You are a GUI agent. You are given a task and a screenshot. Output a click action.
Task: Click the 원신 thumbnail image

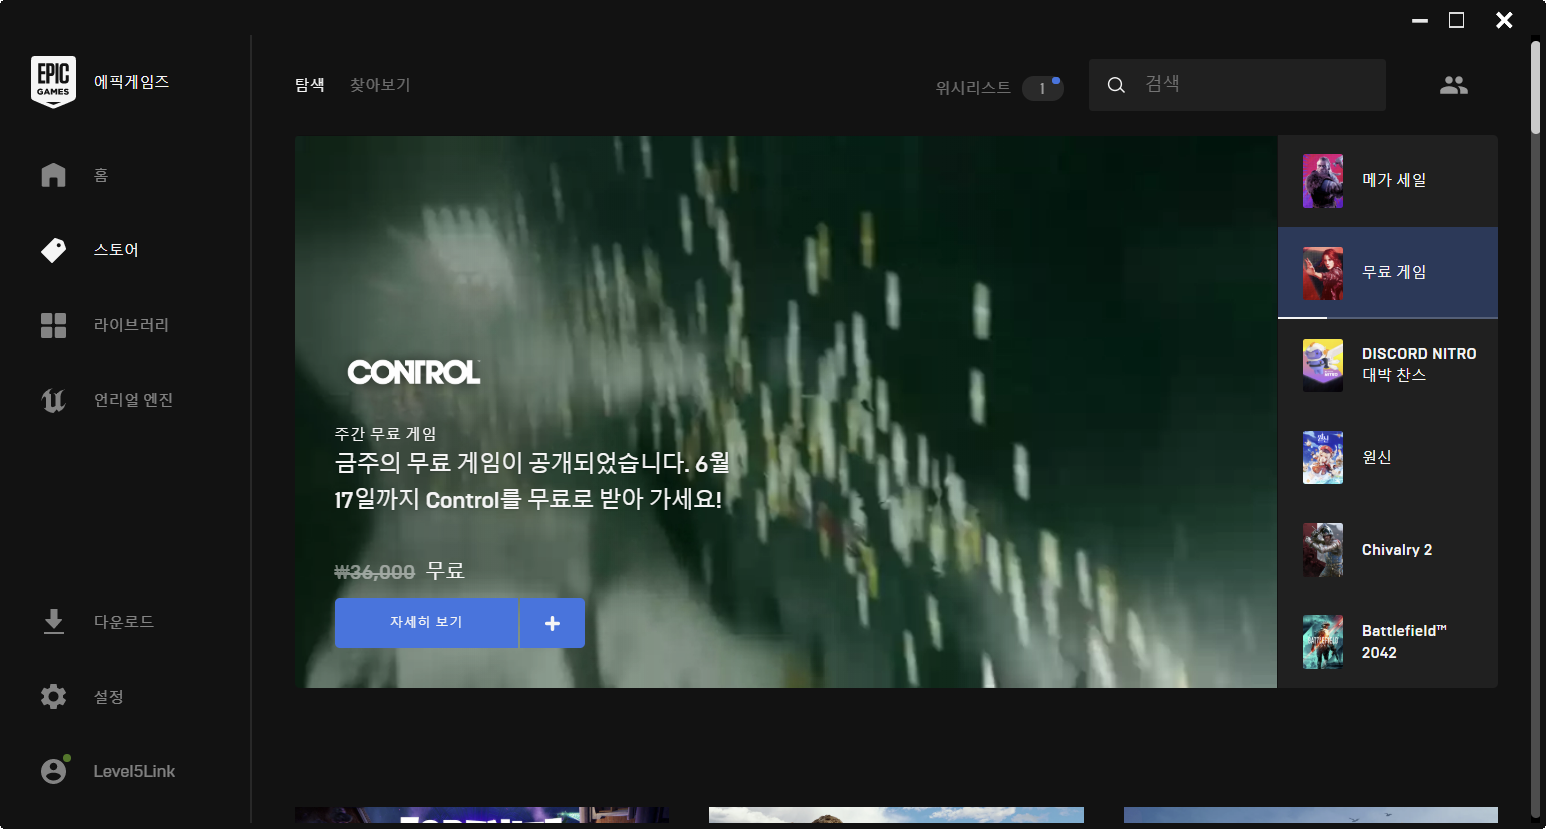(x=1323, y=457)
